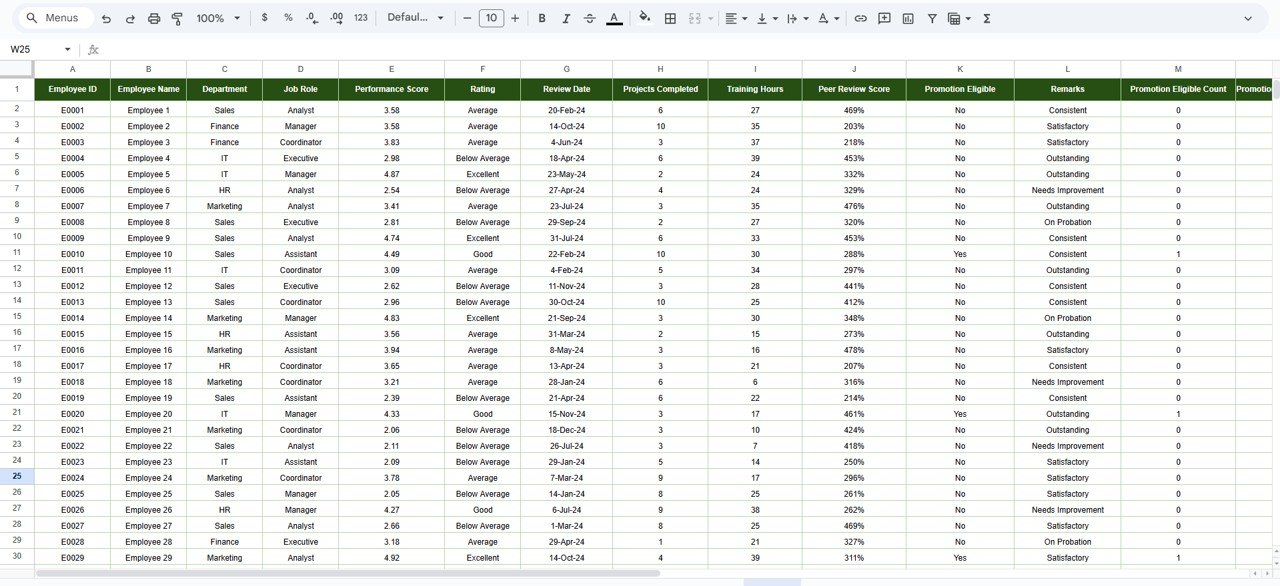
Task: Click the borders grid icon
Action: coord(670,19)
